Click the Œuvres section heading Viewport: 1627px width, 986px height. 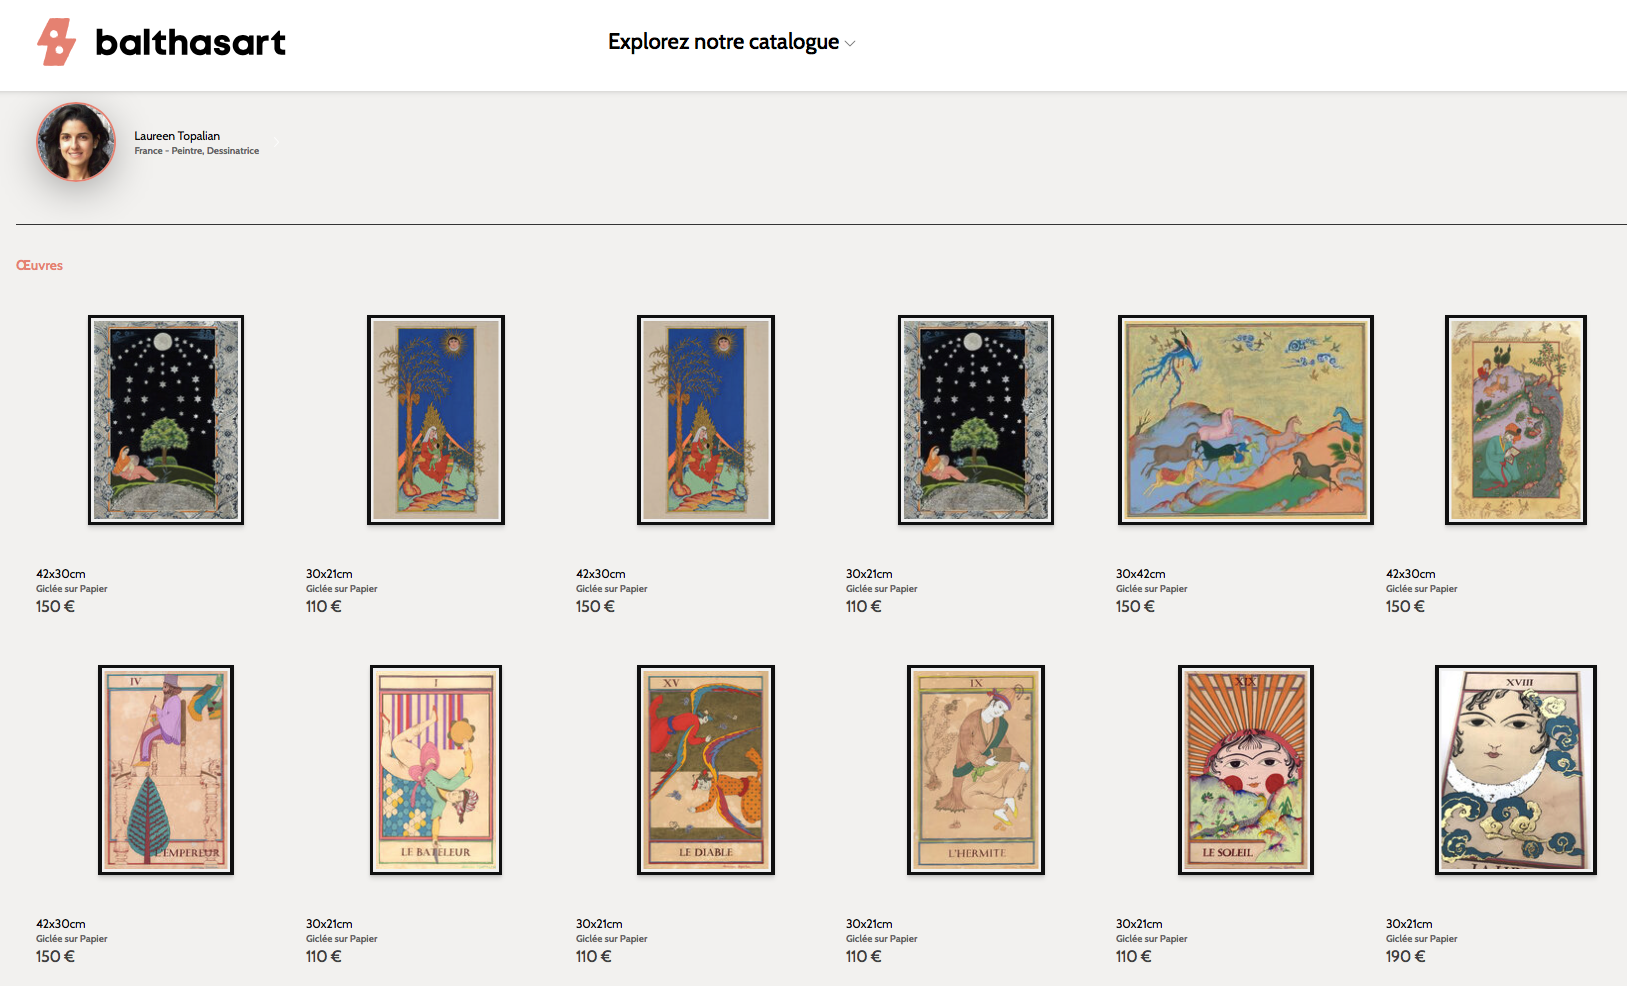[39, 265]
